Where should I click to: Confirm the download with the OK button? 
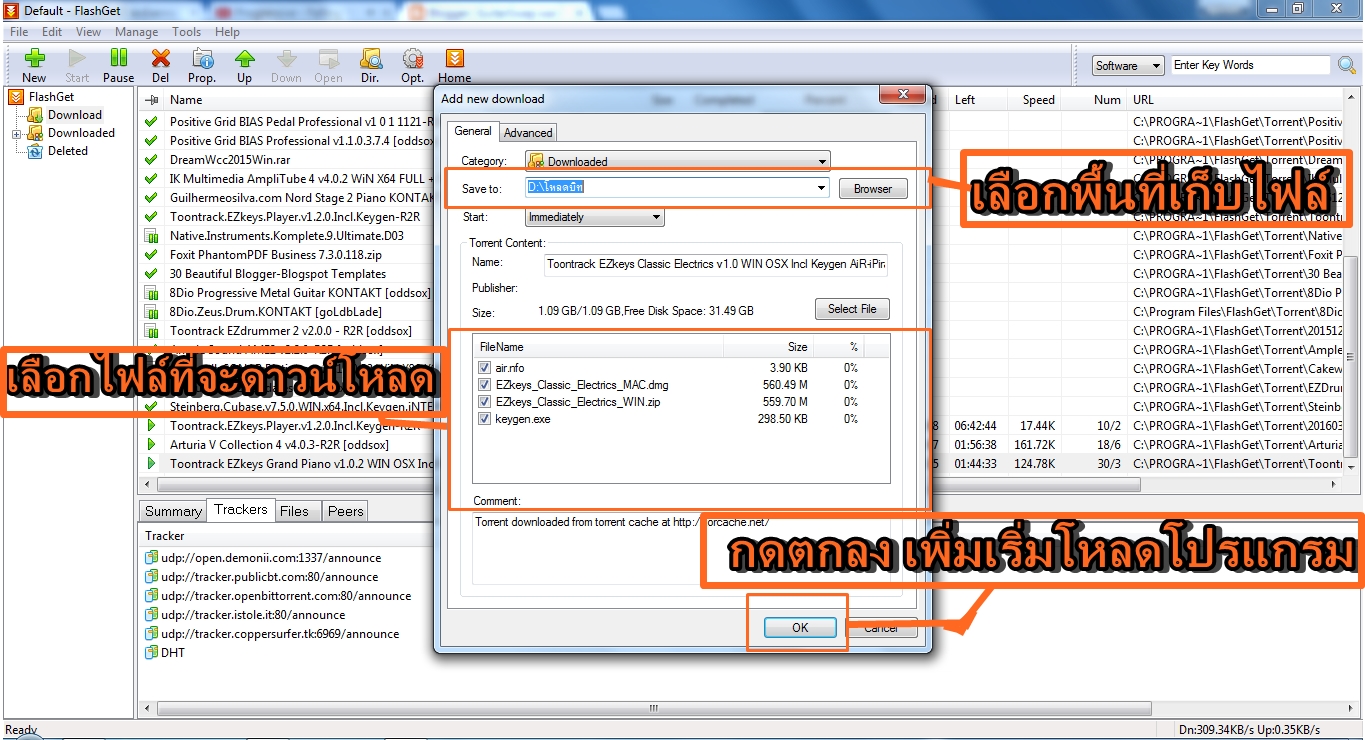tap(800, 628)
